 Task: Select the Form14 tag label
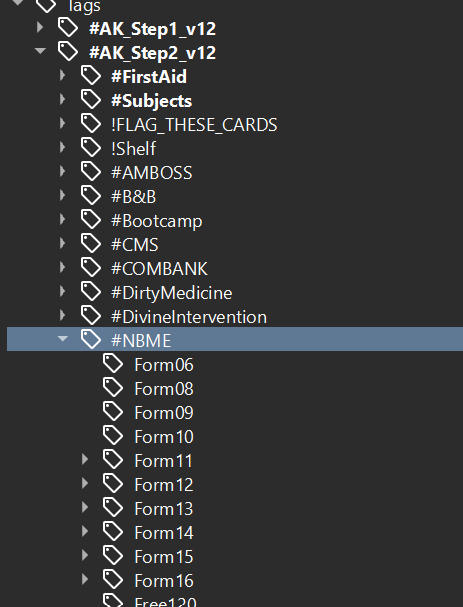click(164, 533)
